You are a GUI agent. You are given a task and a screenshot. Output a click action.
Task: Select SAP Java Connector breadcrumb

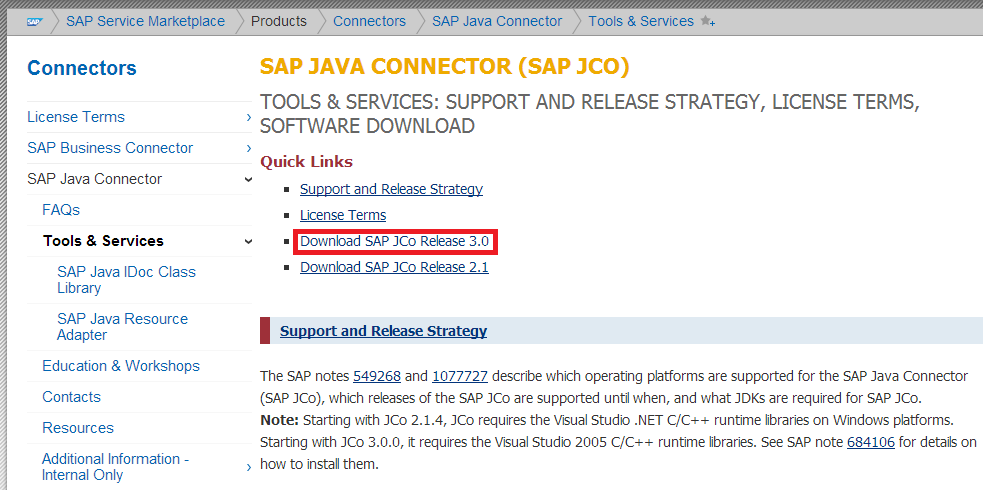click(x=497, y=21)
